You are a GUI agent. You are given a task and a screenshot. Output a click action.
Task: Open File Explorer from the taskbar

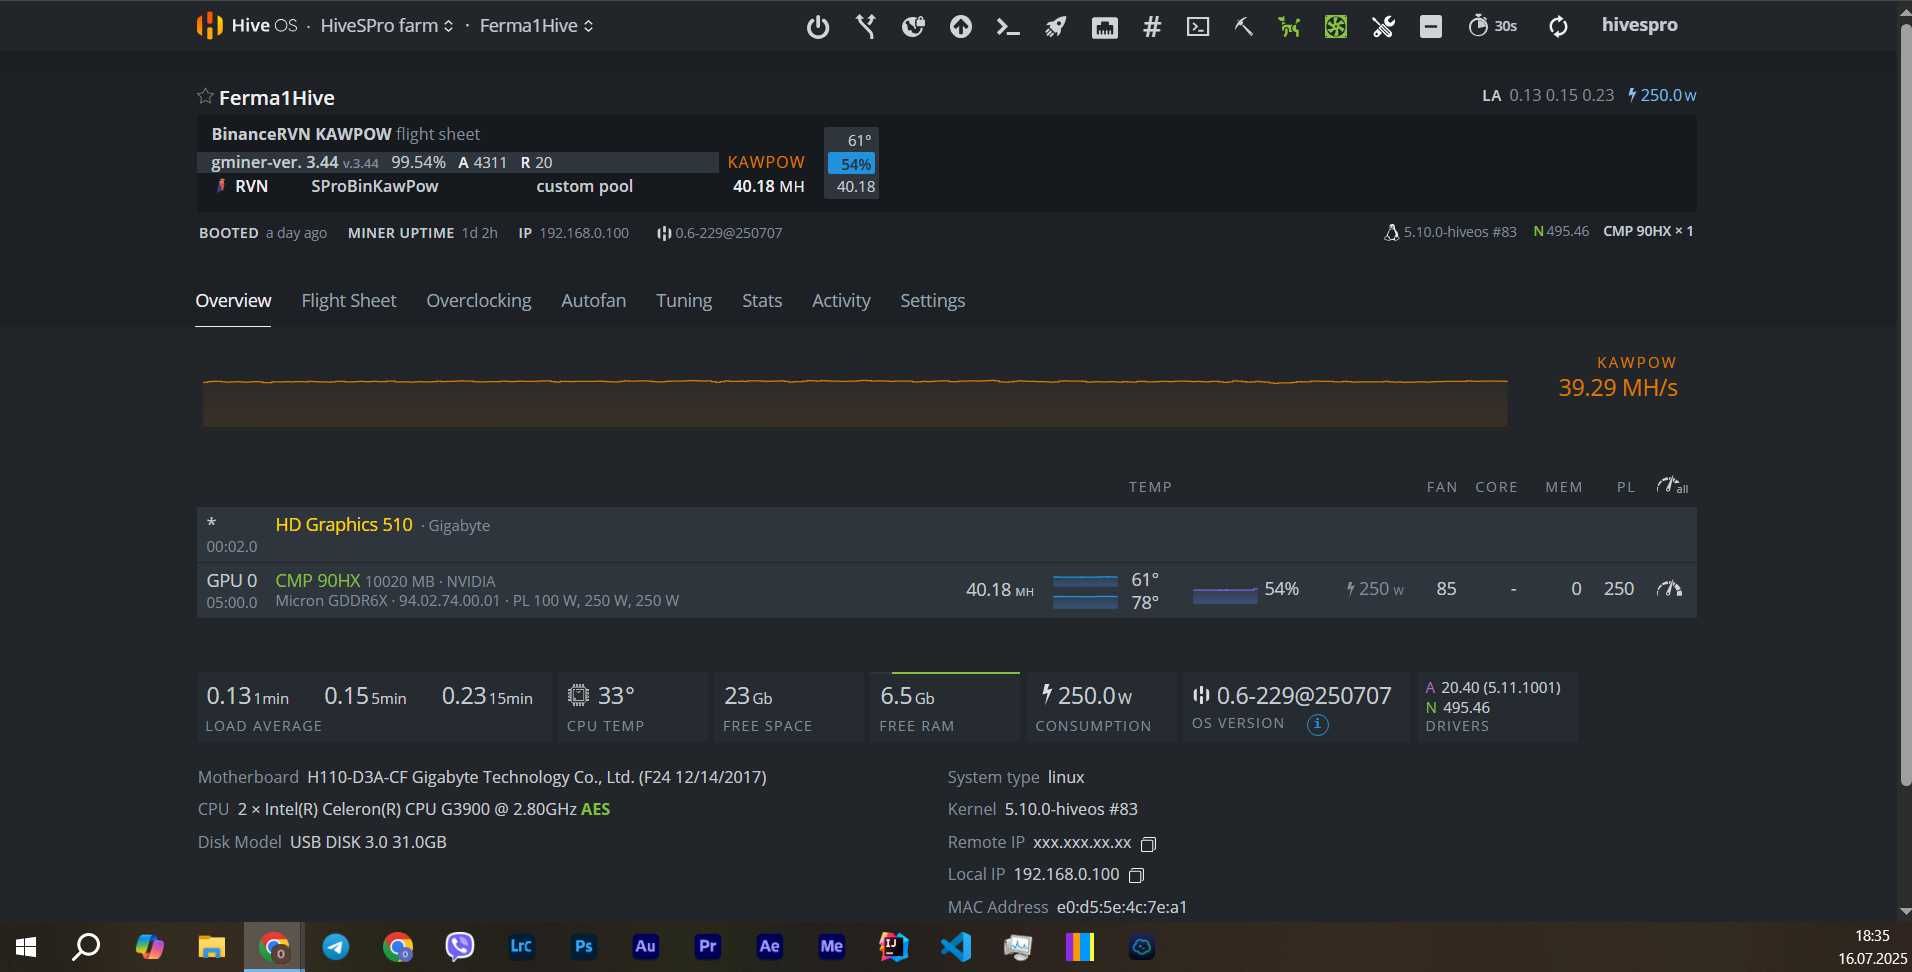click(x=212, y=946)
